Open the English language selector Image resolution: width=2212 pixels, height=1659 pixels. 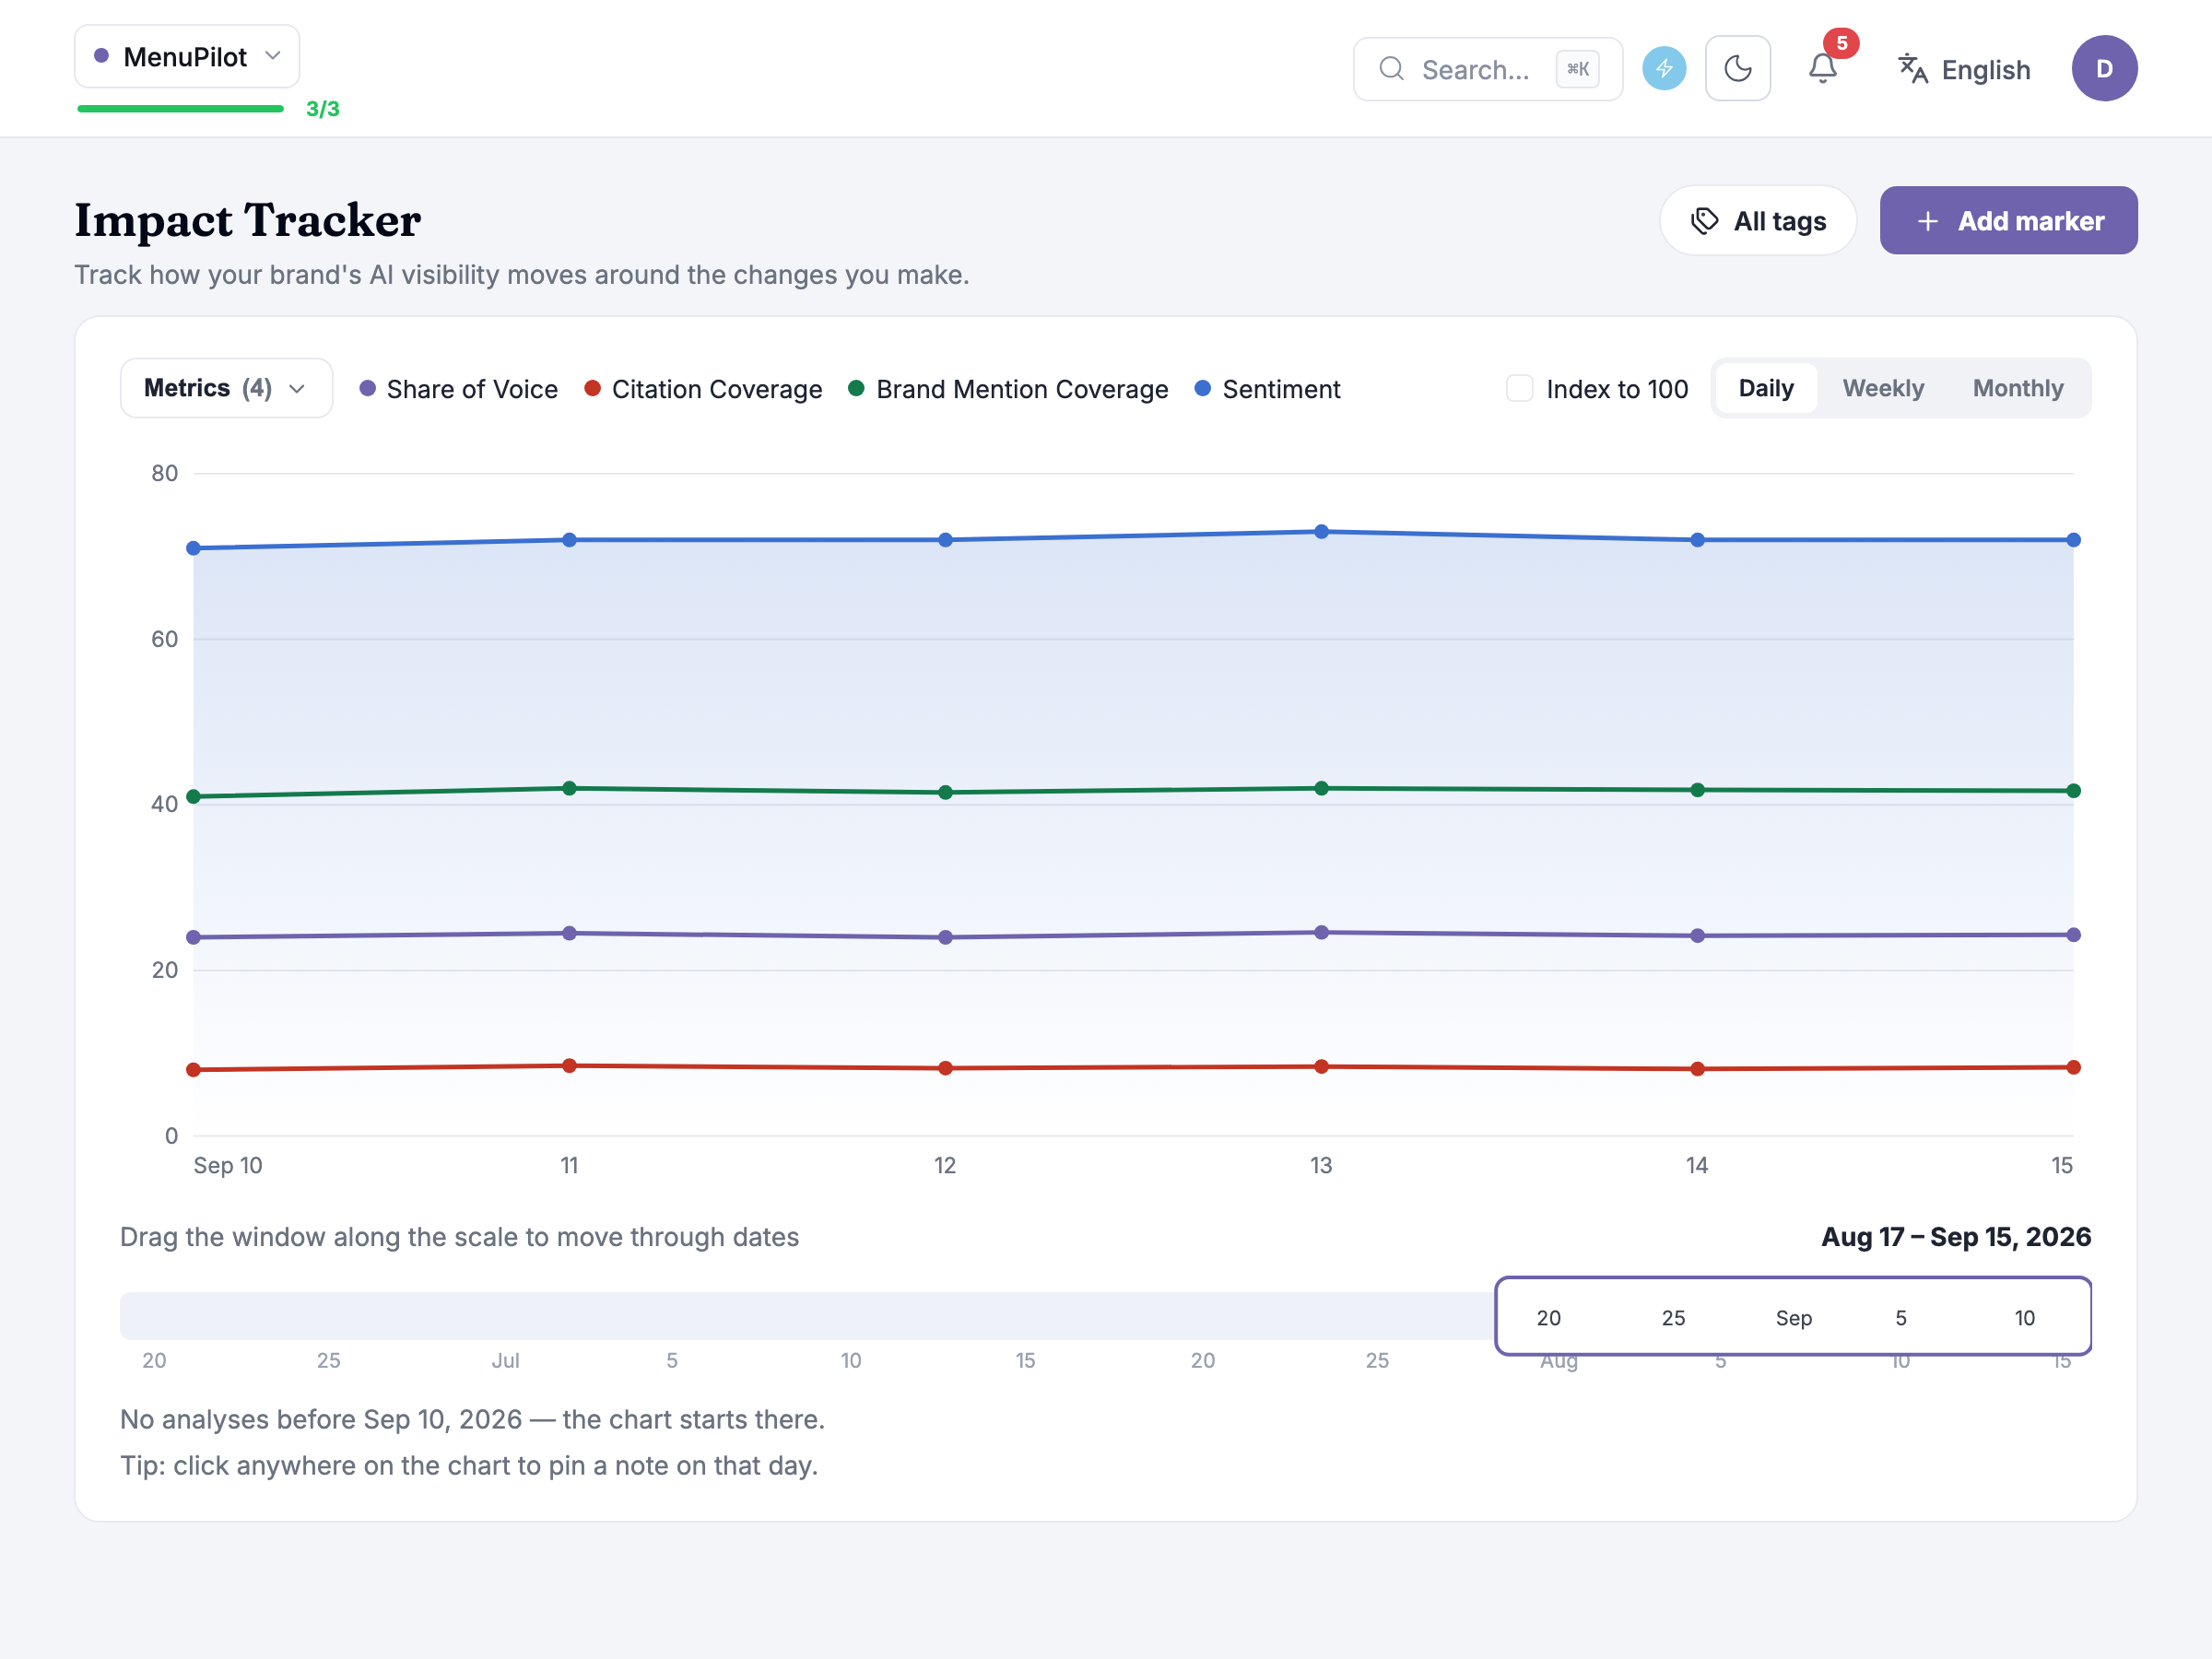pos(1964,70)
